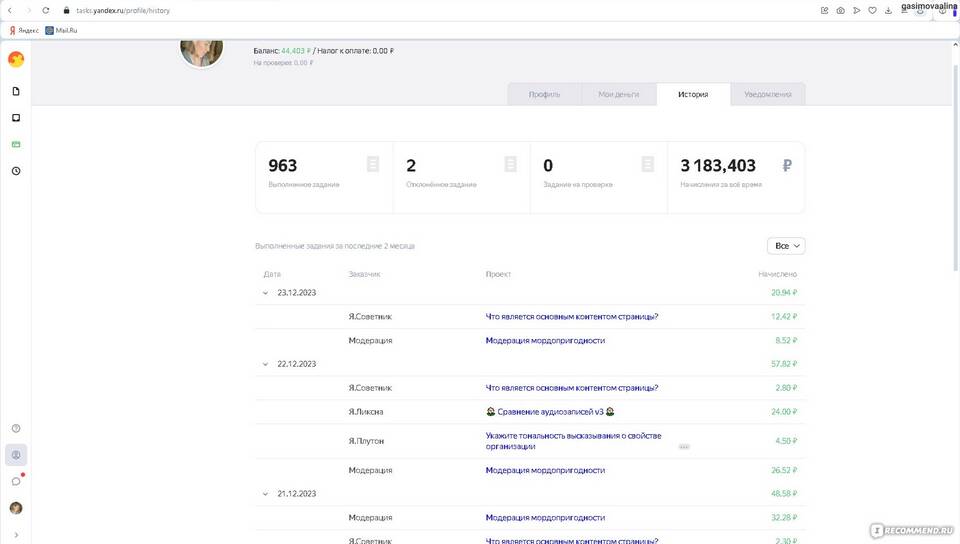Viewport: 960px width, 544px height.
Task: Click the 963 completed tasks card icon
Action: (x=373, y=164)
